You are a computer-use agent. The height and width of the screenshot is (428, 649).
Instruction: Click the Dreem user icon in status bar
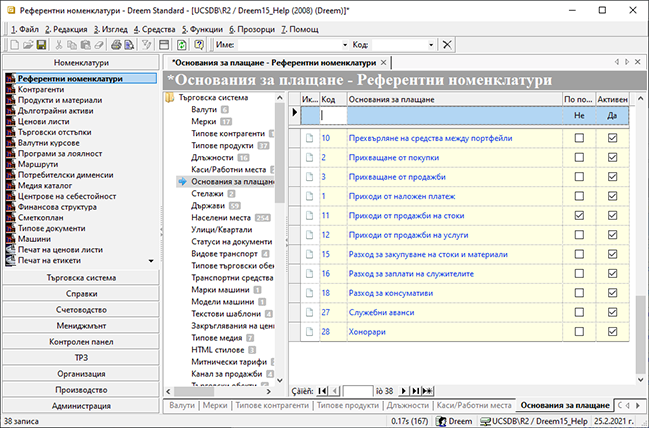tap(442, 421)
